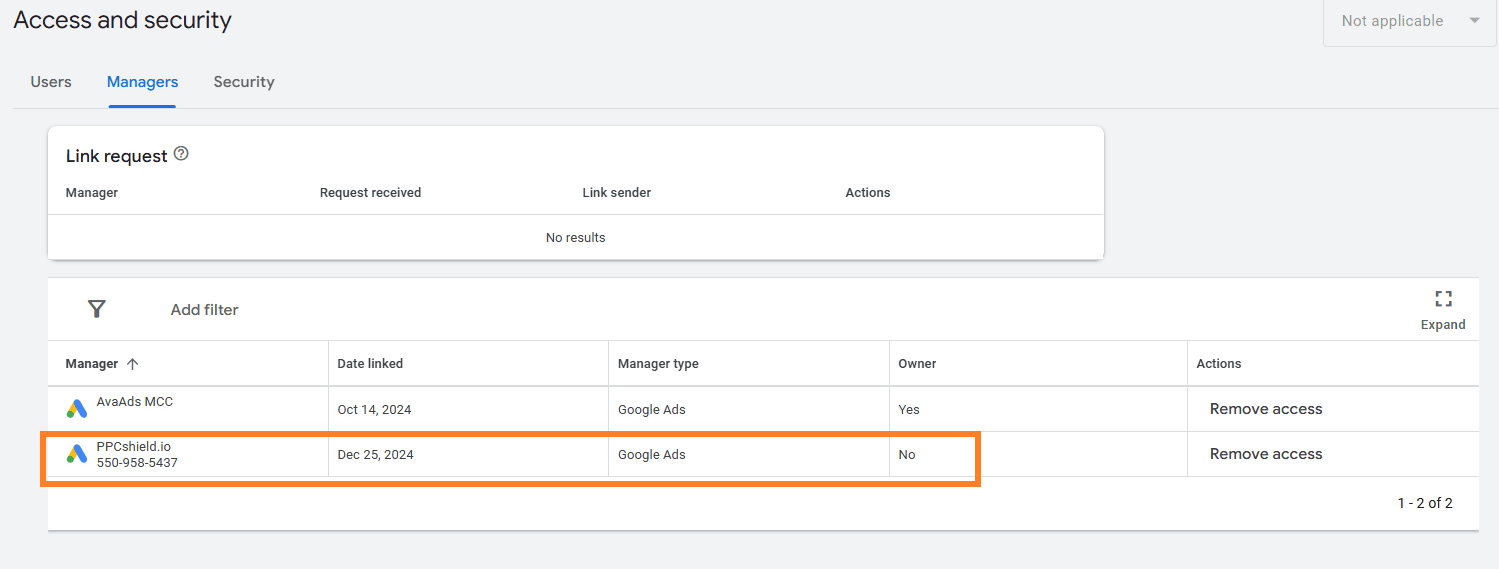Click the filter funnel icon

(96, 309)
